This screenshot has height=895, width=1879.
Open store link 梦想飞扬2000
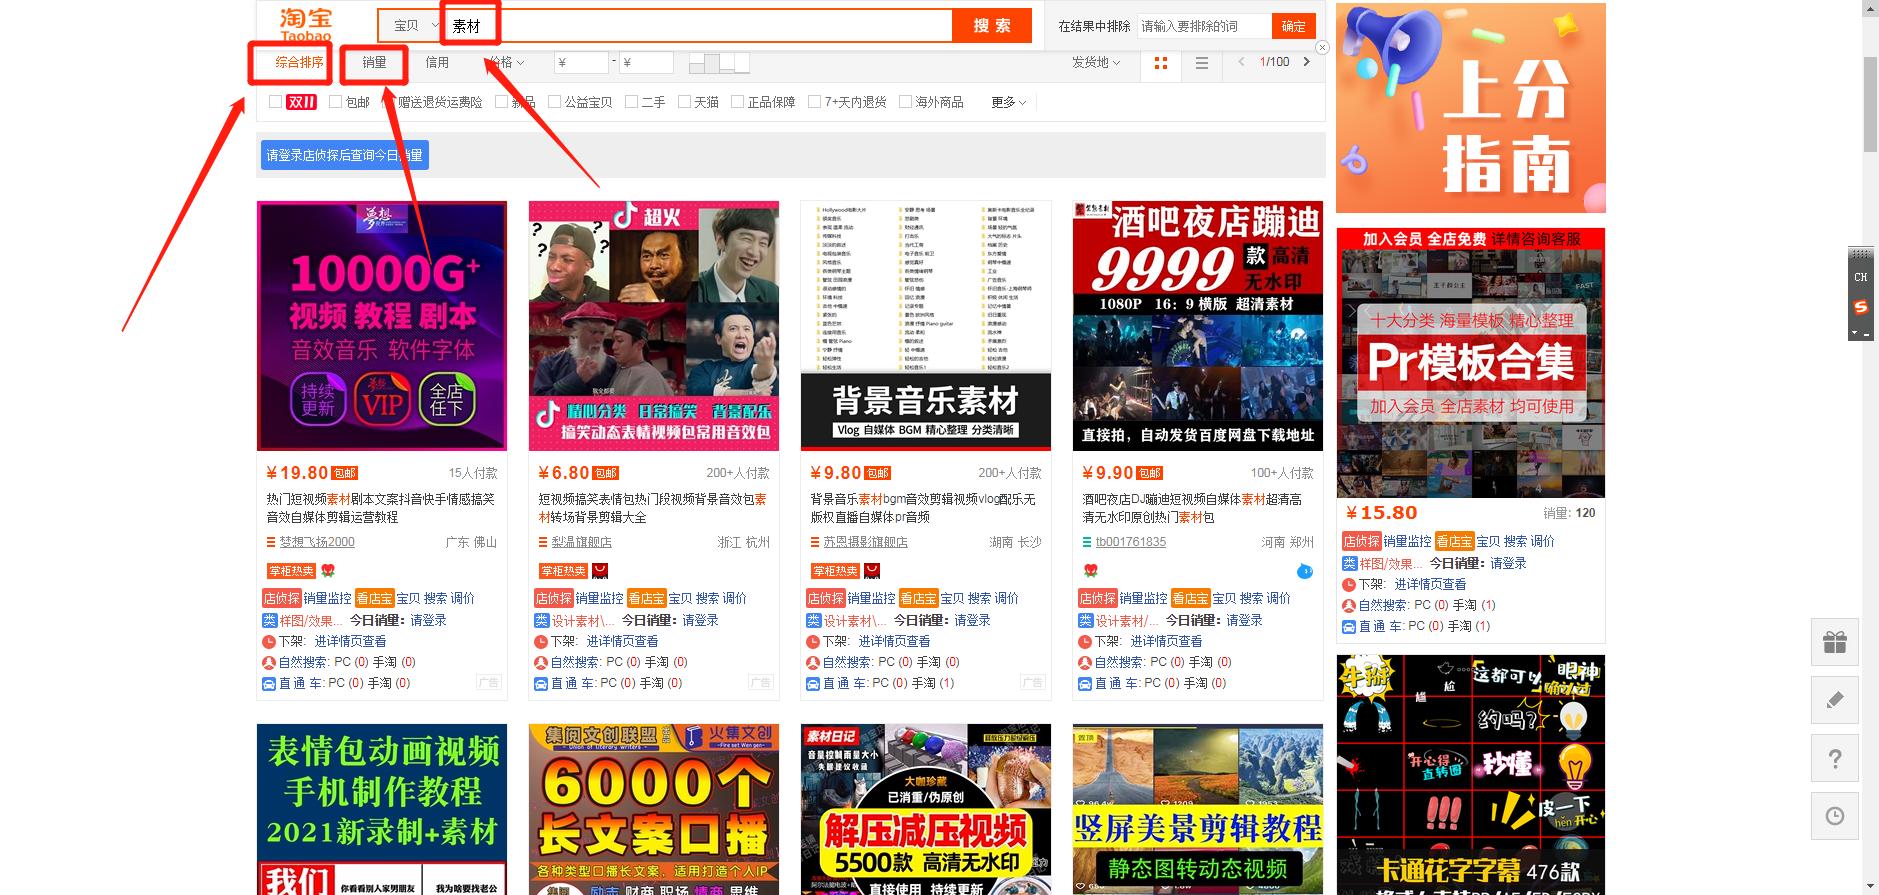tap(317, 542)
